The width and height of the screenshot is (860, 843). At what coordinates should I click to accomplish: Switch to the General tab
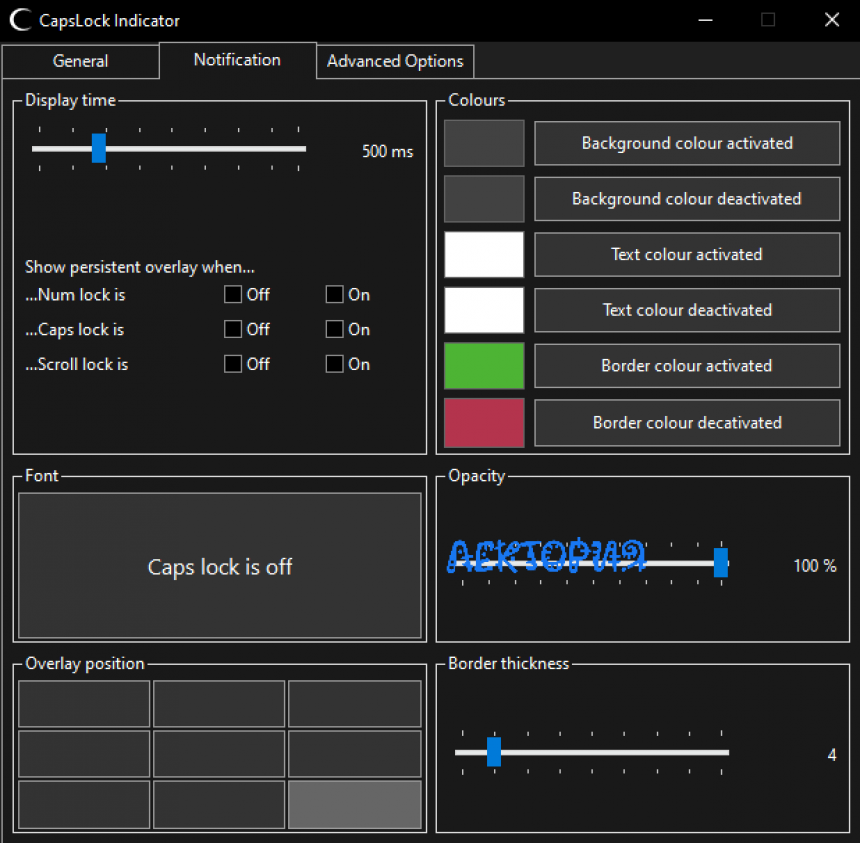(80, 61)
